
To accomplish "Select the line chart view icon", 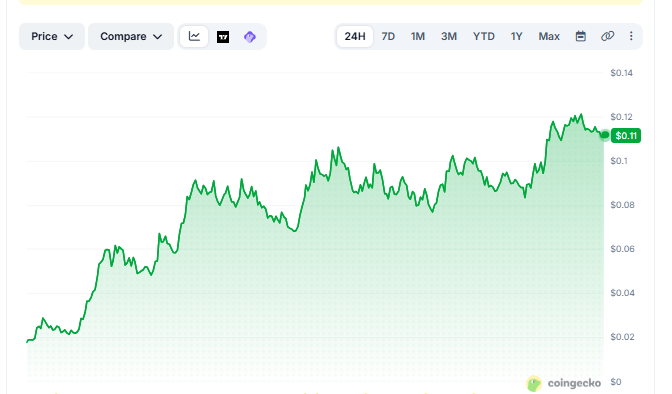I will (194, 36).
